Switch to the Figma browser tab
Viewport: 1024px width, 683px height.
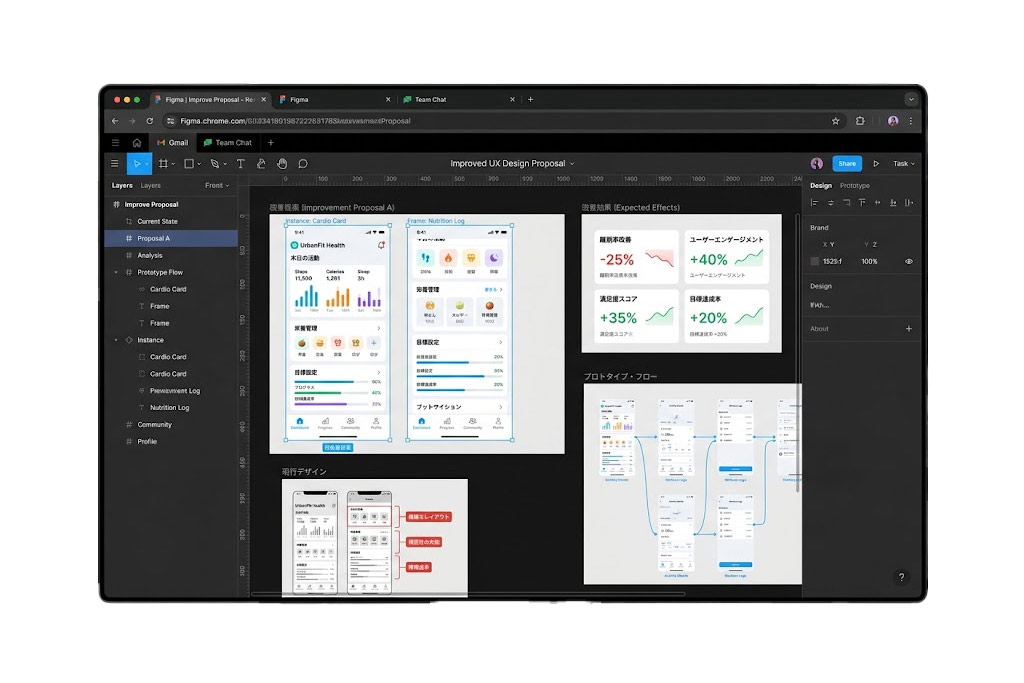tap(334, 100)
